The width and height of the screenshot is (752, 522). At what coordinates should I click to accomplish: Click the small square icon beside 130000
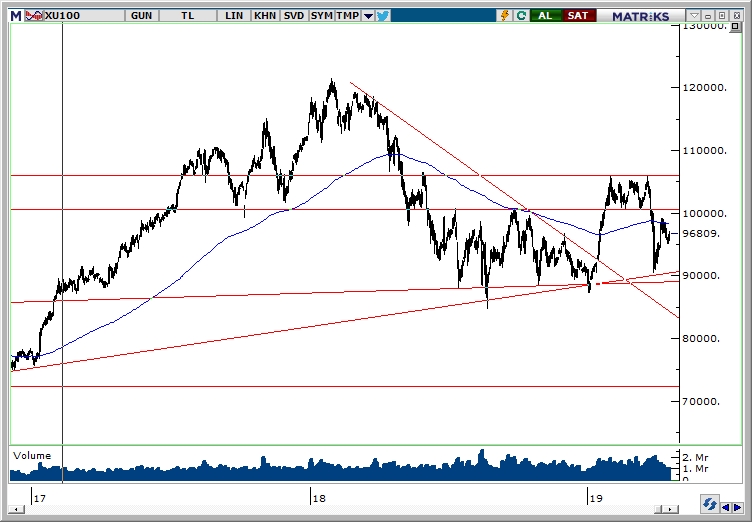(x=735, y=27)
